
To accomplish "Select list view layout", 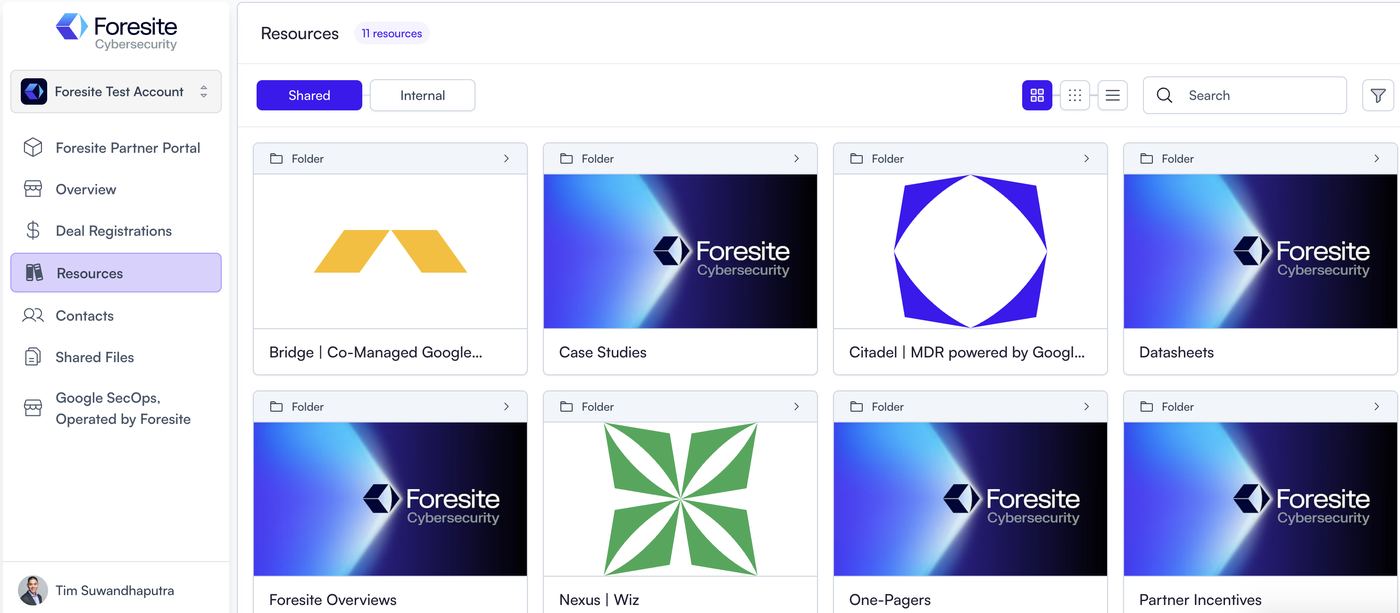I will pos(1113,95).
